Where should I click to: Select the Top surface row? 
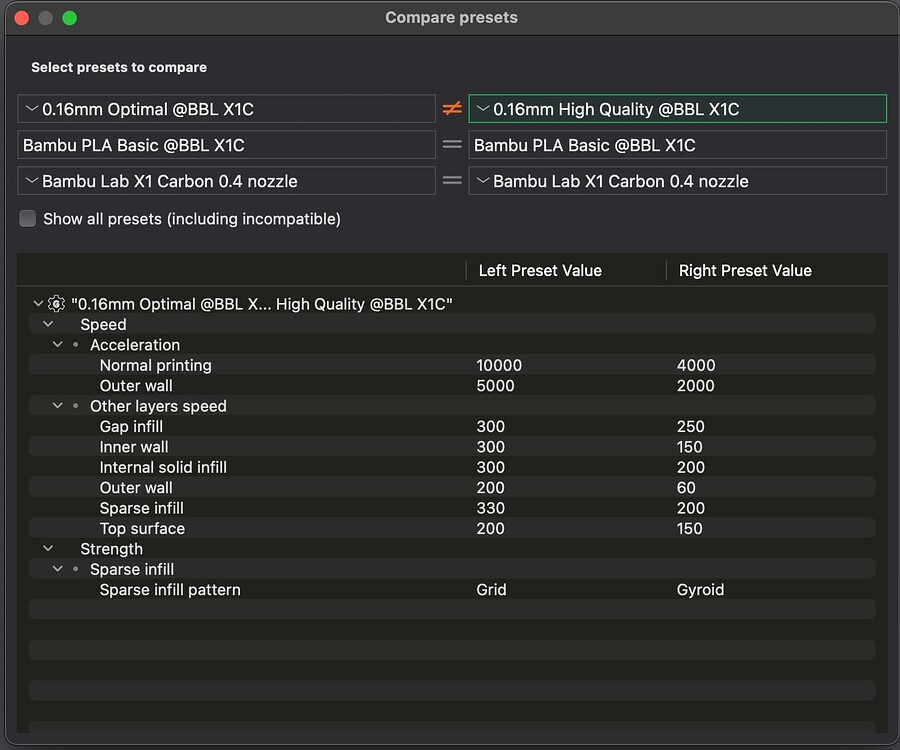pos(452,529)
